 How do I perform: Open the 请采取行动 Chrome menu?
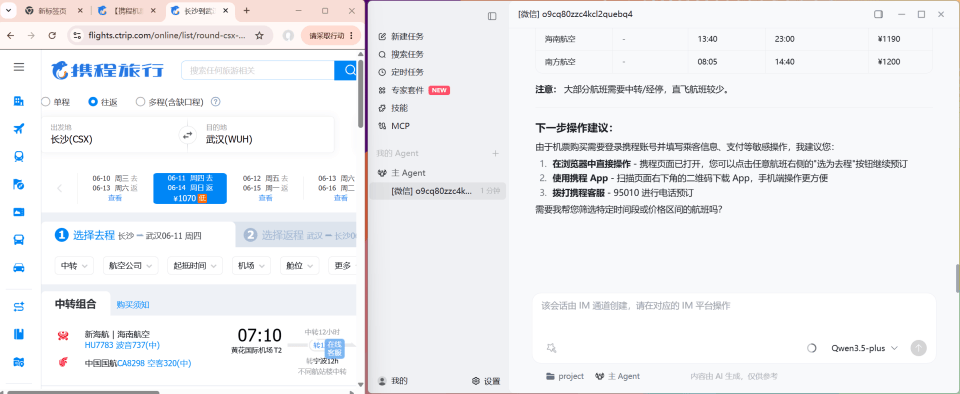click(331, 35)
